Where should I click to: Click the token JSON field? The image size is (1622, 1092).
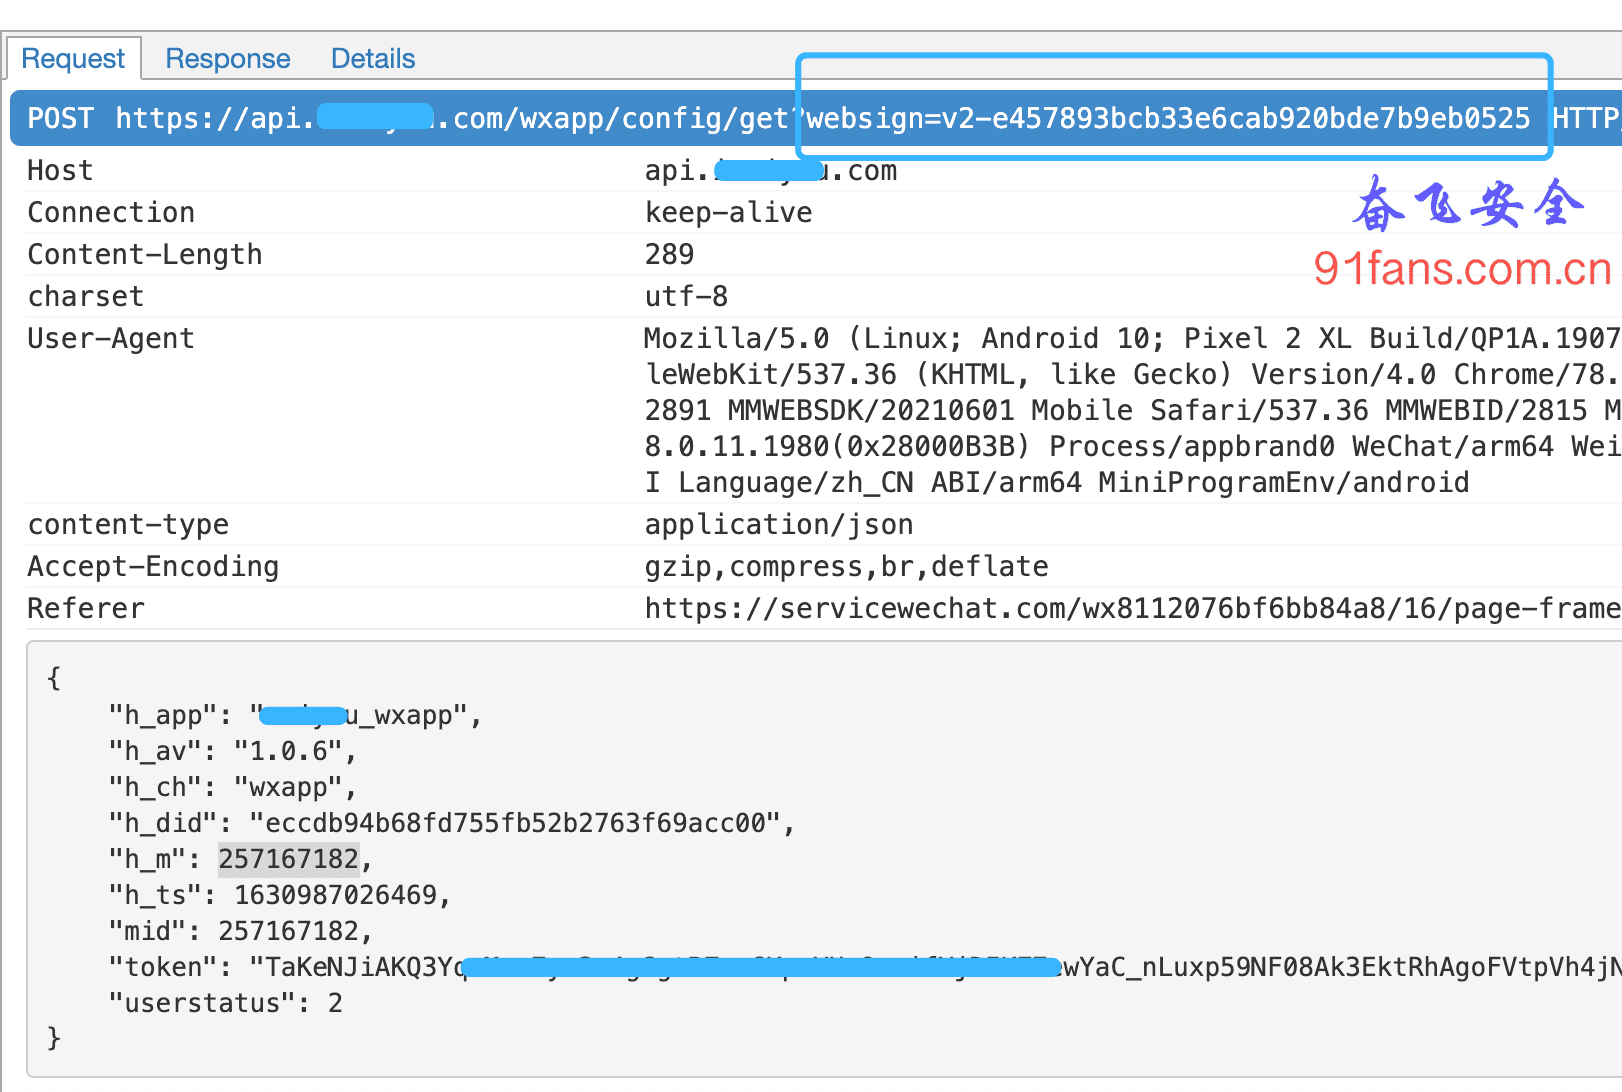click(x=865, y=968)
